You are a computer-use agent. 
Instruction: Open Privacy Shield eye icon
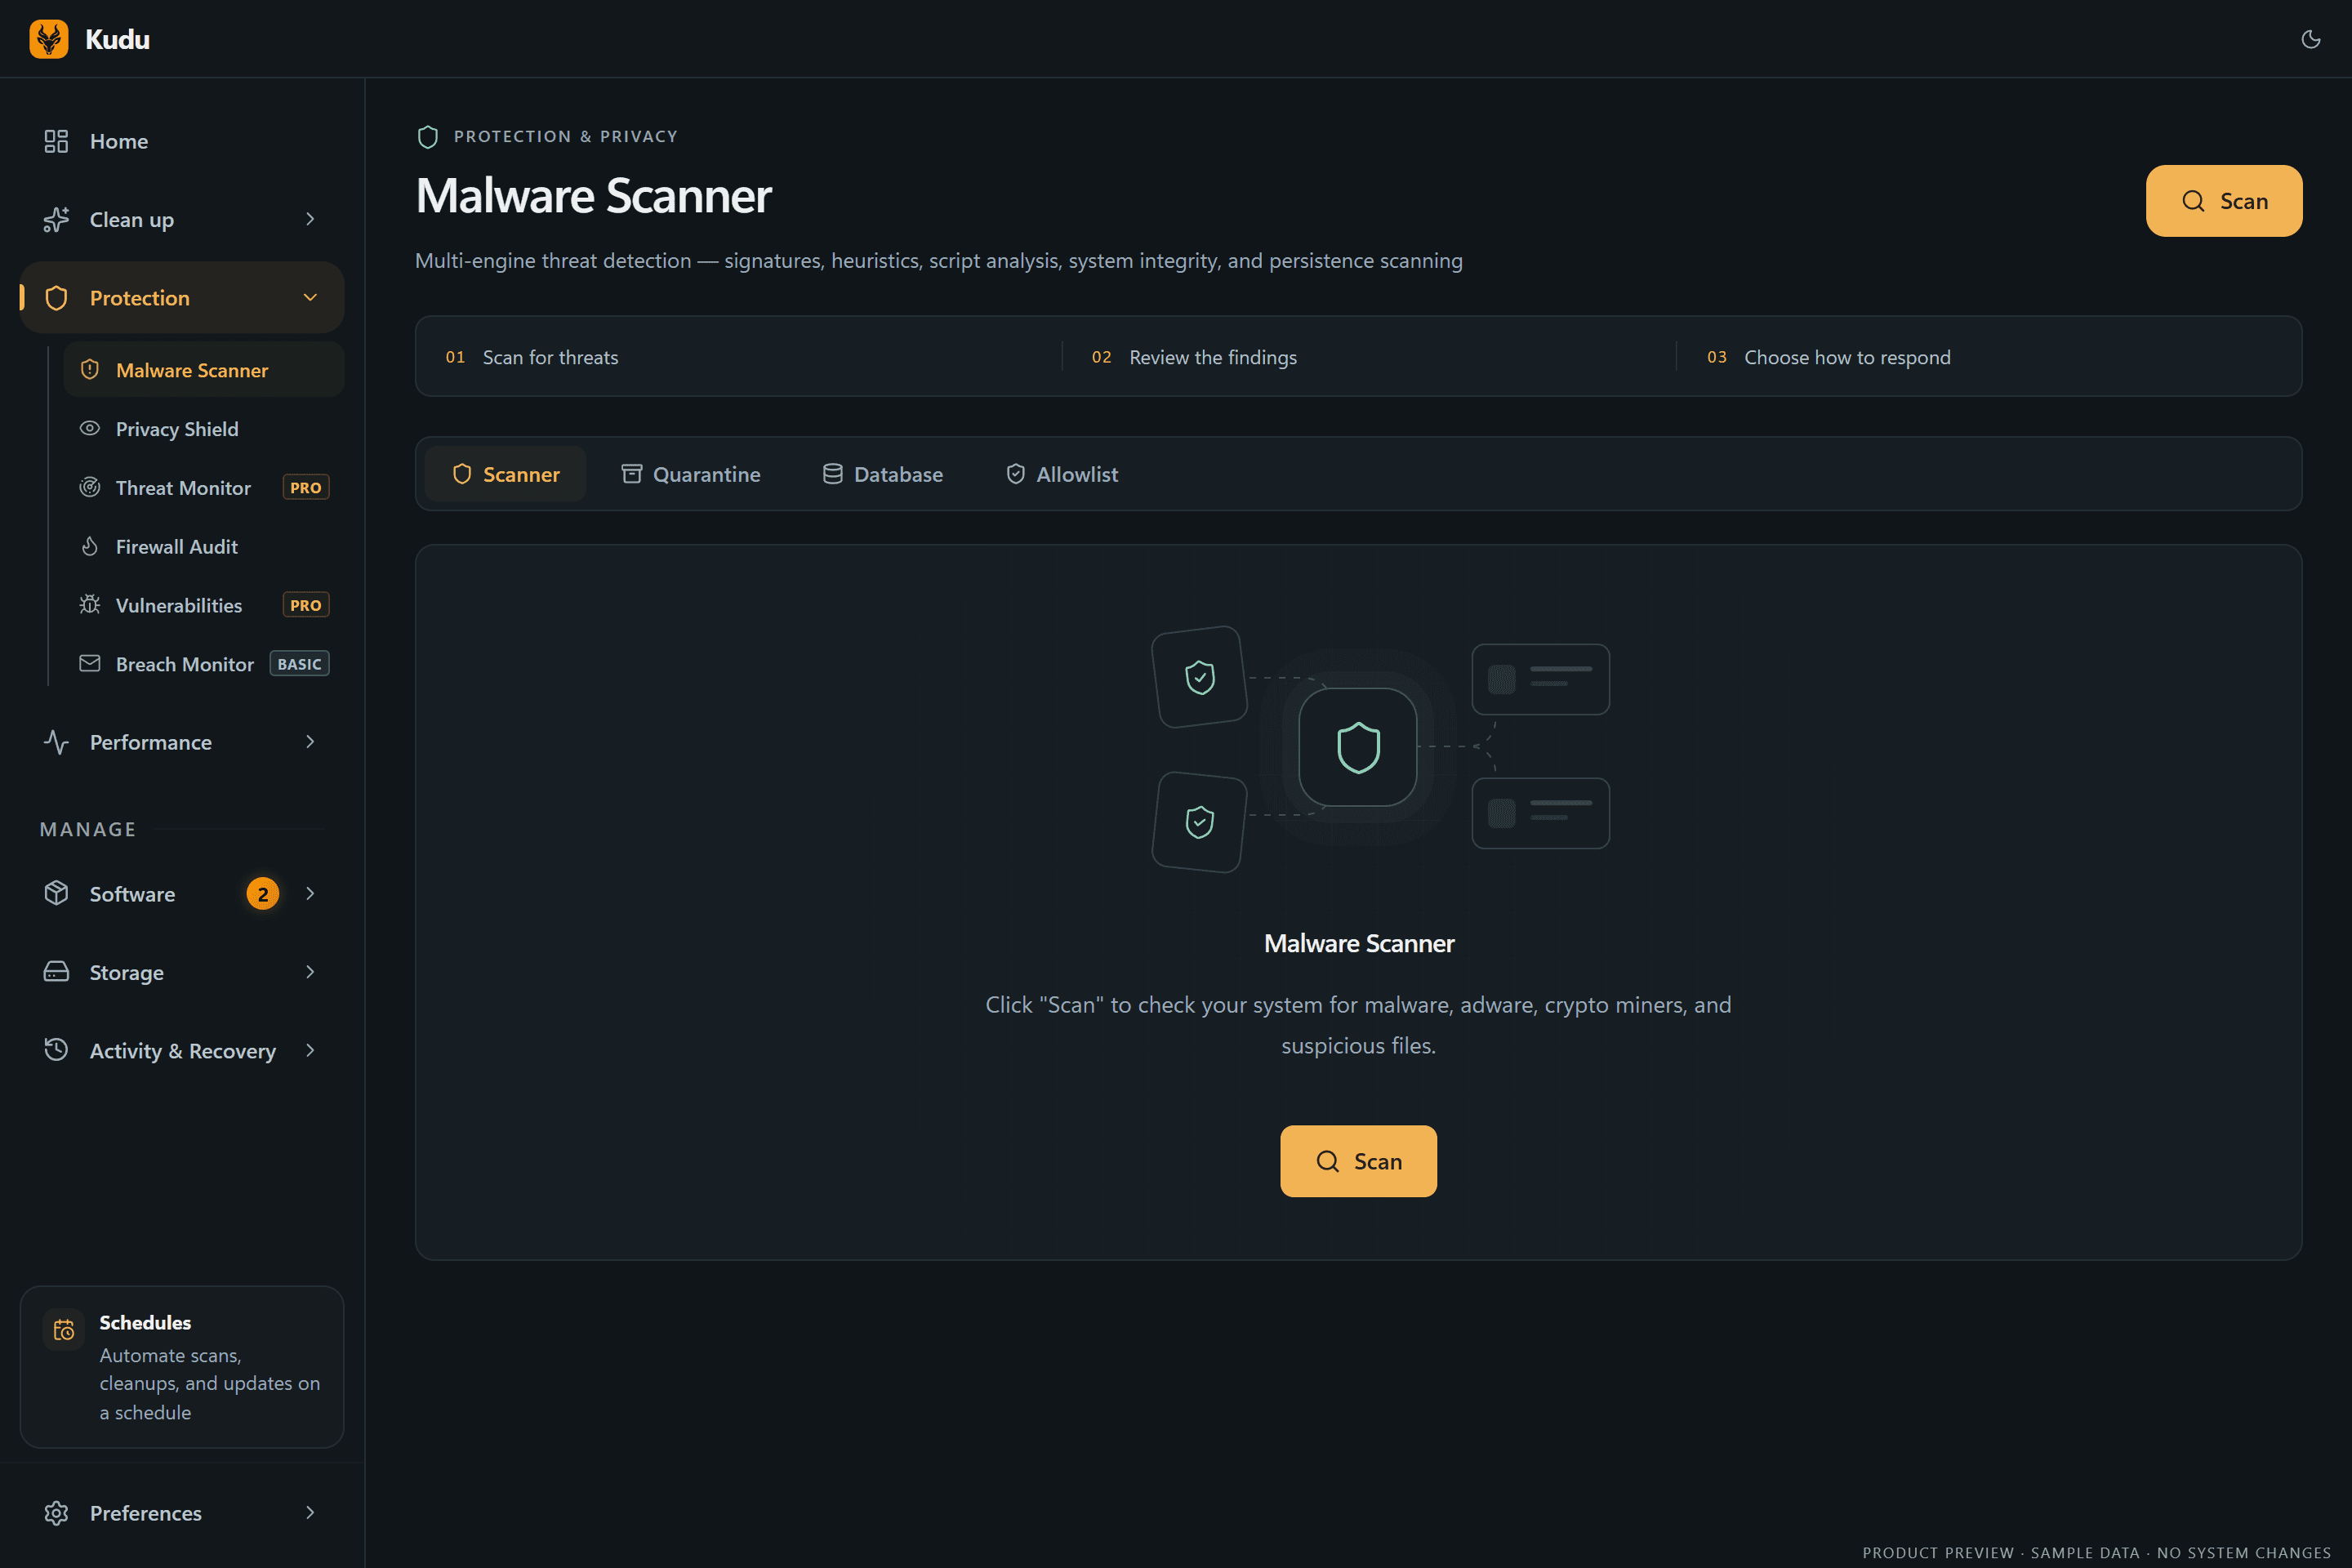point(90,428)
